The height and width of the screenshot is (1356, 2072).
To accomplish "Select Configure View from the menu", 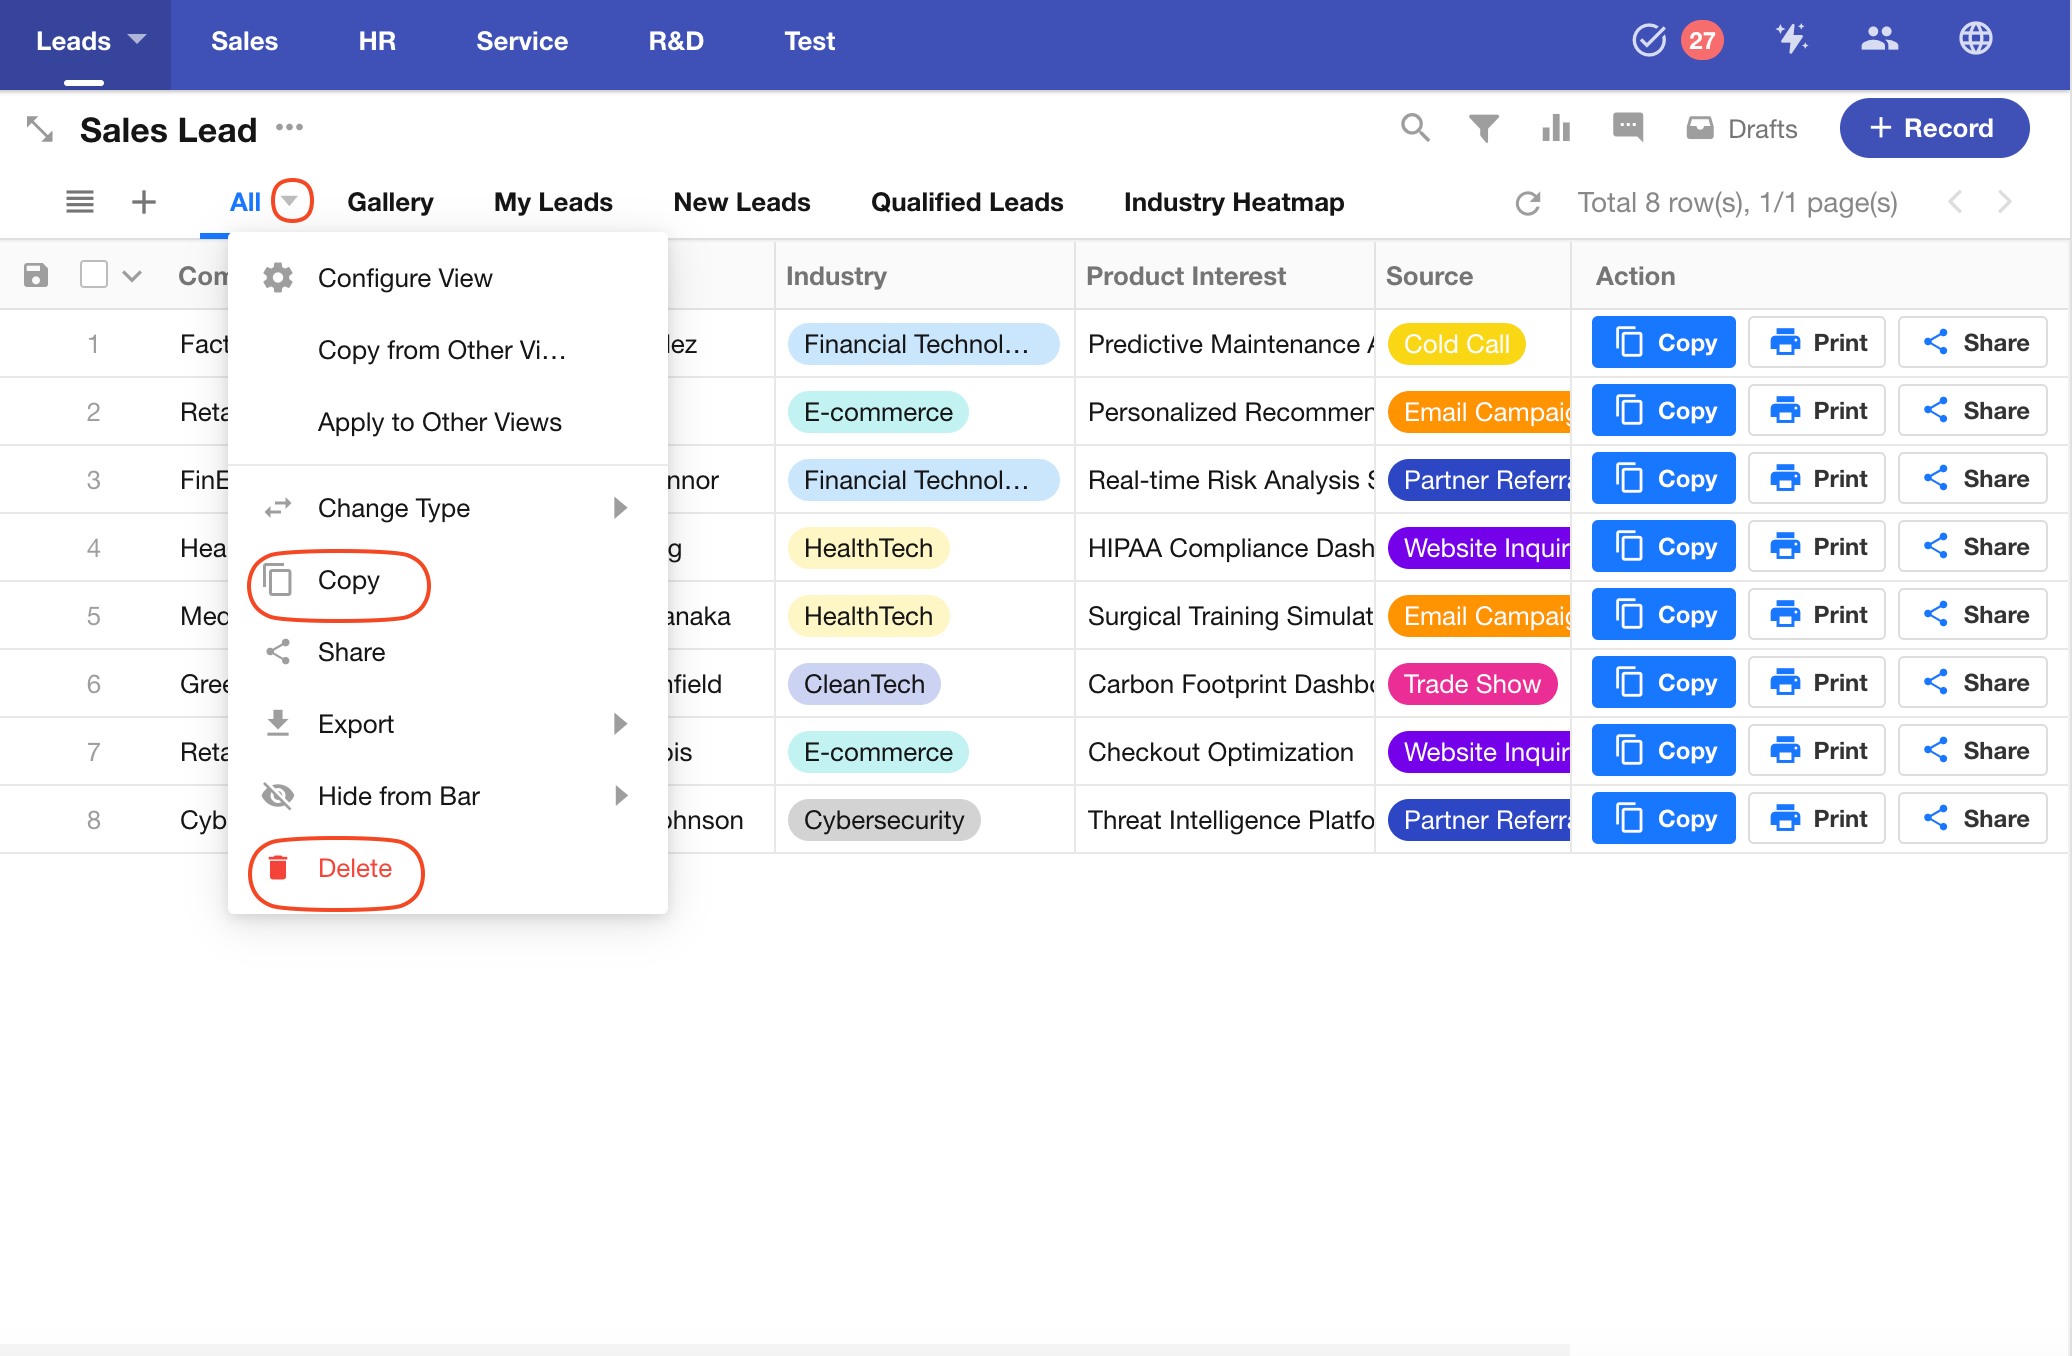I will coord(404,278).
